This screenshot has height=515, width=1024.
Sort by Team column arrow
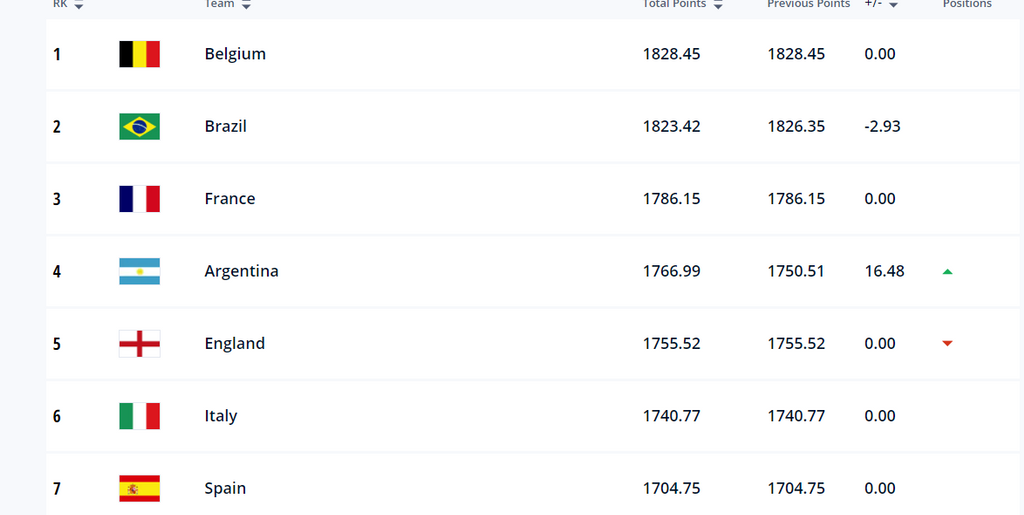(246, 5)
